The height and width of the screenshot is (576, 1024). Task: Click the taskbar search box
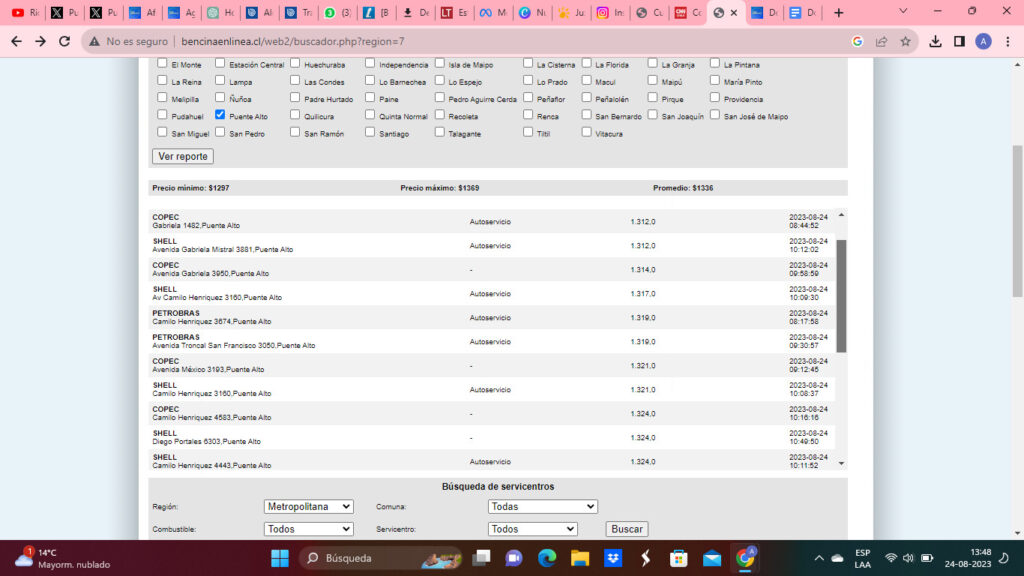[380, 558]
